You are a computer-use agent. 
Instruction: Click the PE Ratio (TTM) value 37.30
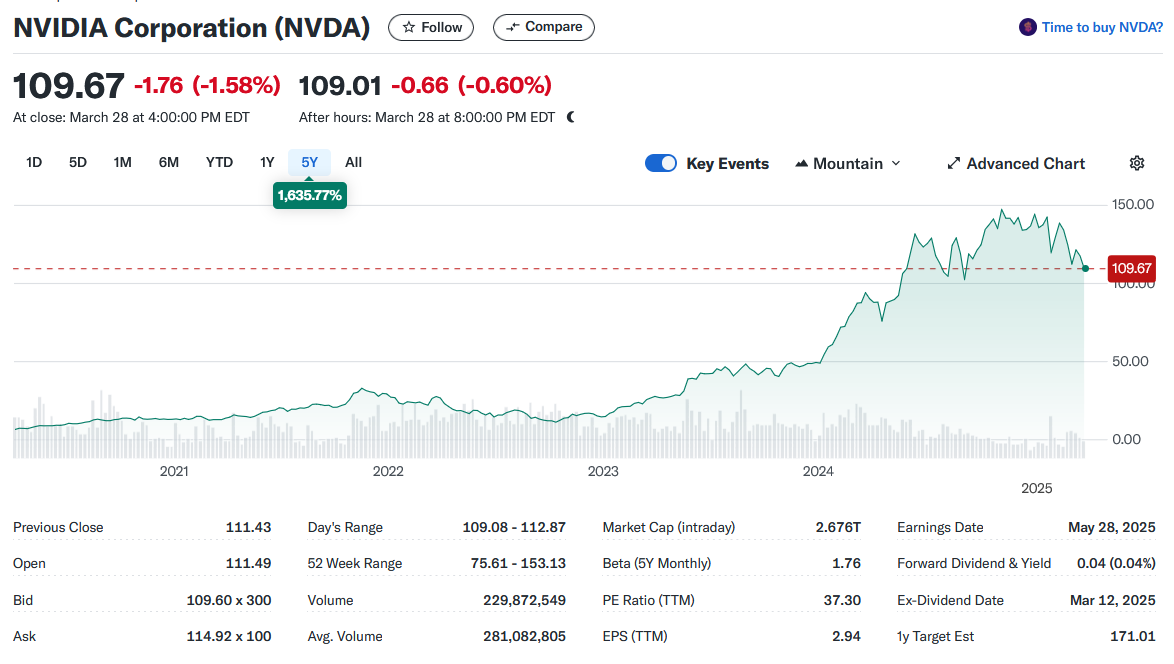coord(842,600)
